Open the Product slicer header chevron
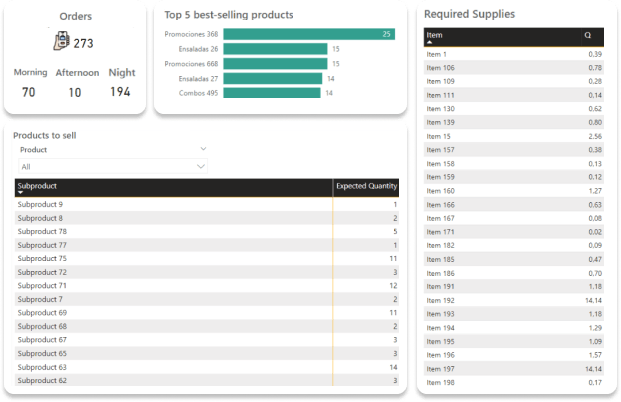Image resolution: width=621 pixels, height=402 pixels. pos(203,149)
